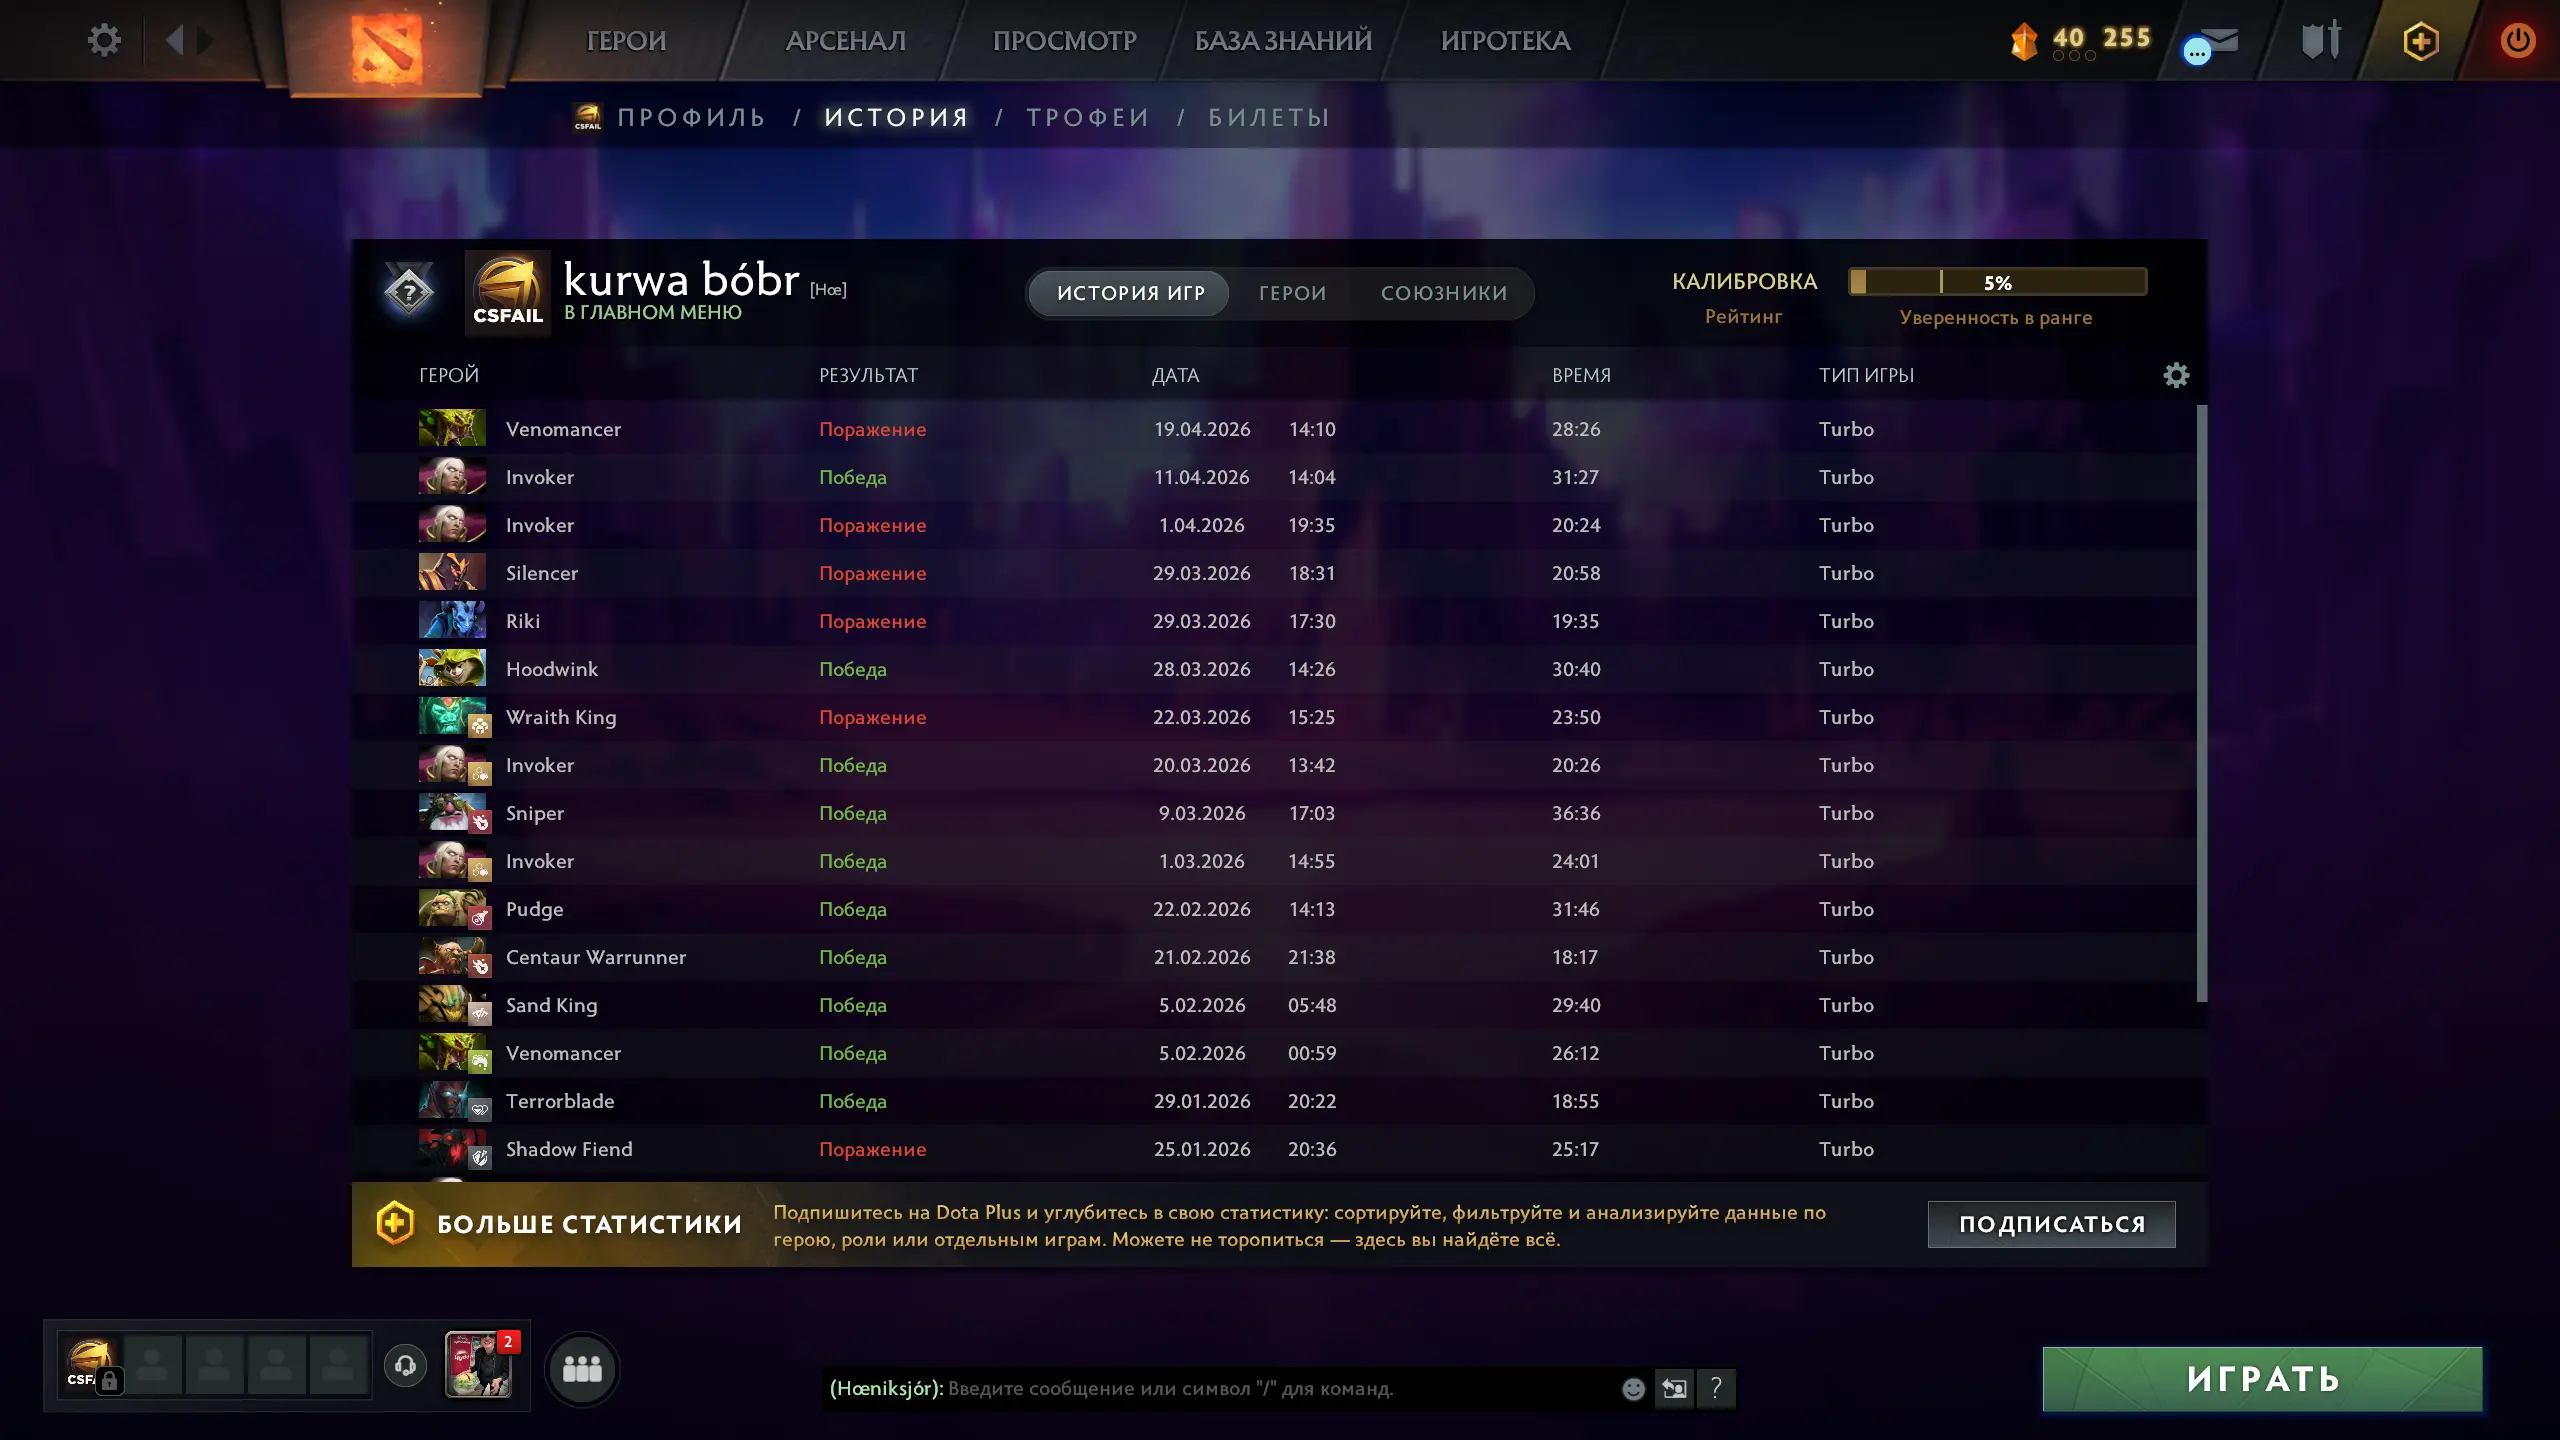Open the ТРОФЕИ profile section

[x=1088, y=118]
